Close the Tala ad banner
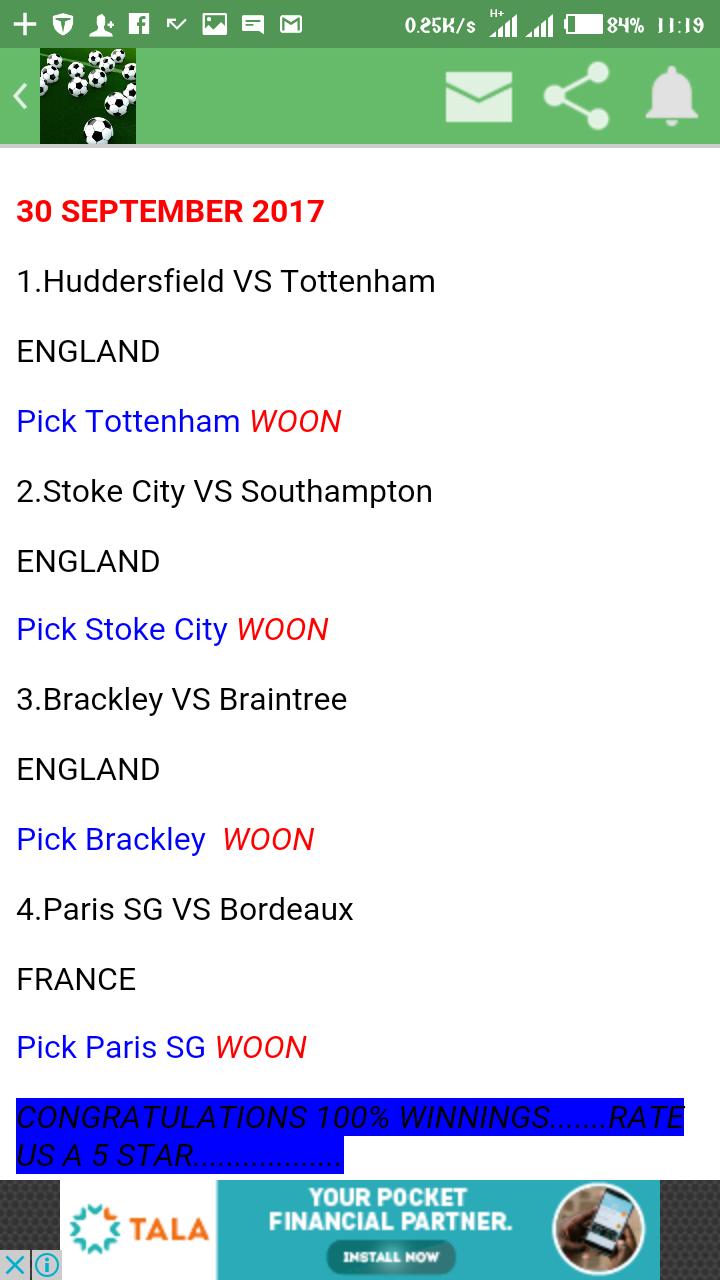Image resolution: width=720 pixels, height=1280 pixels. point(15,1265)
